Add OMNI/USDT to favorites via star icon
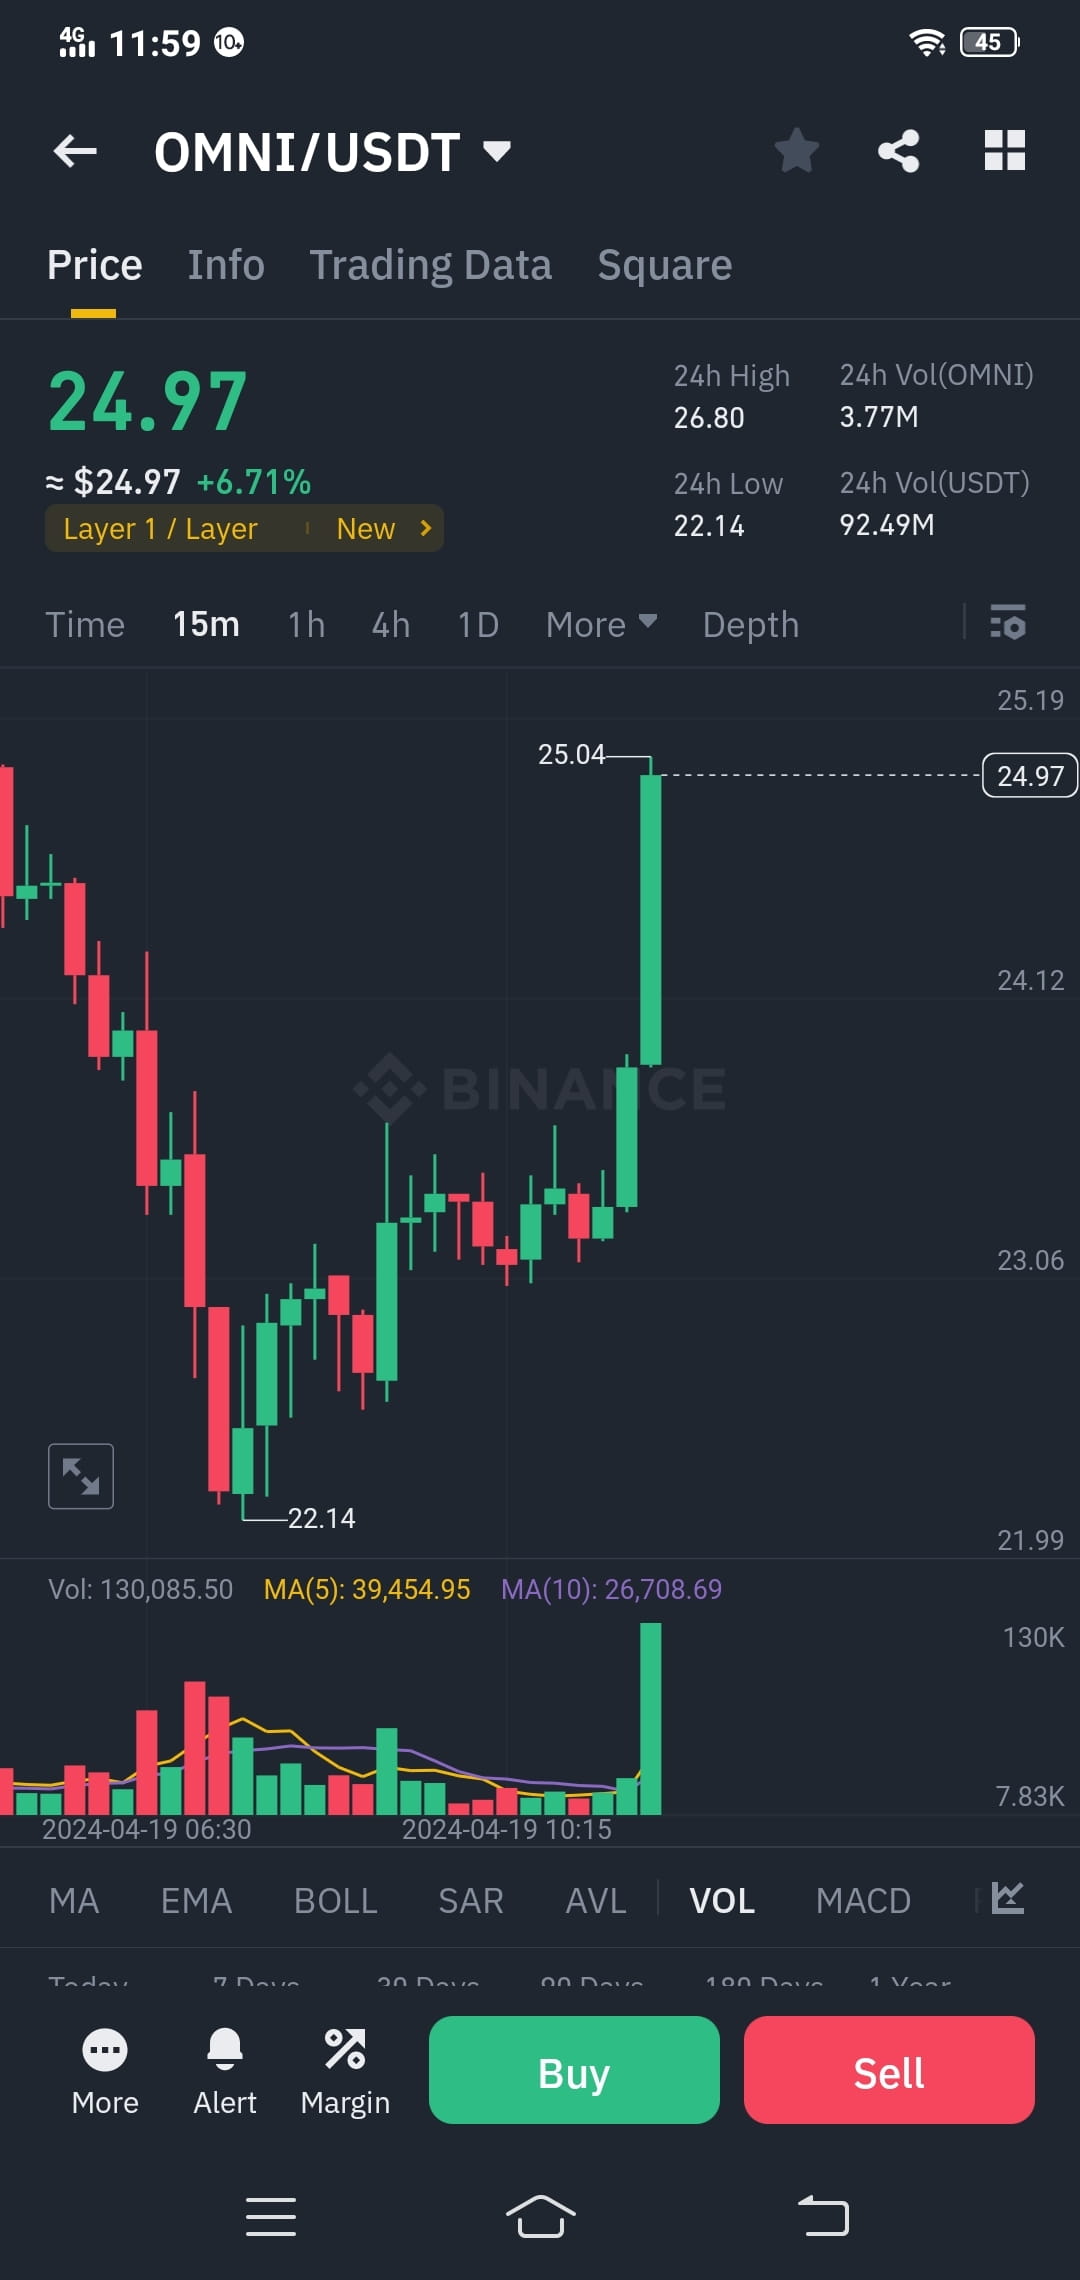This screenshot has width=1080, height=2280. pyautogui.click(x=797, y=150)
